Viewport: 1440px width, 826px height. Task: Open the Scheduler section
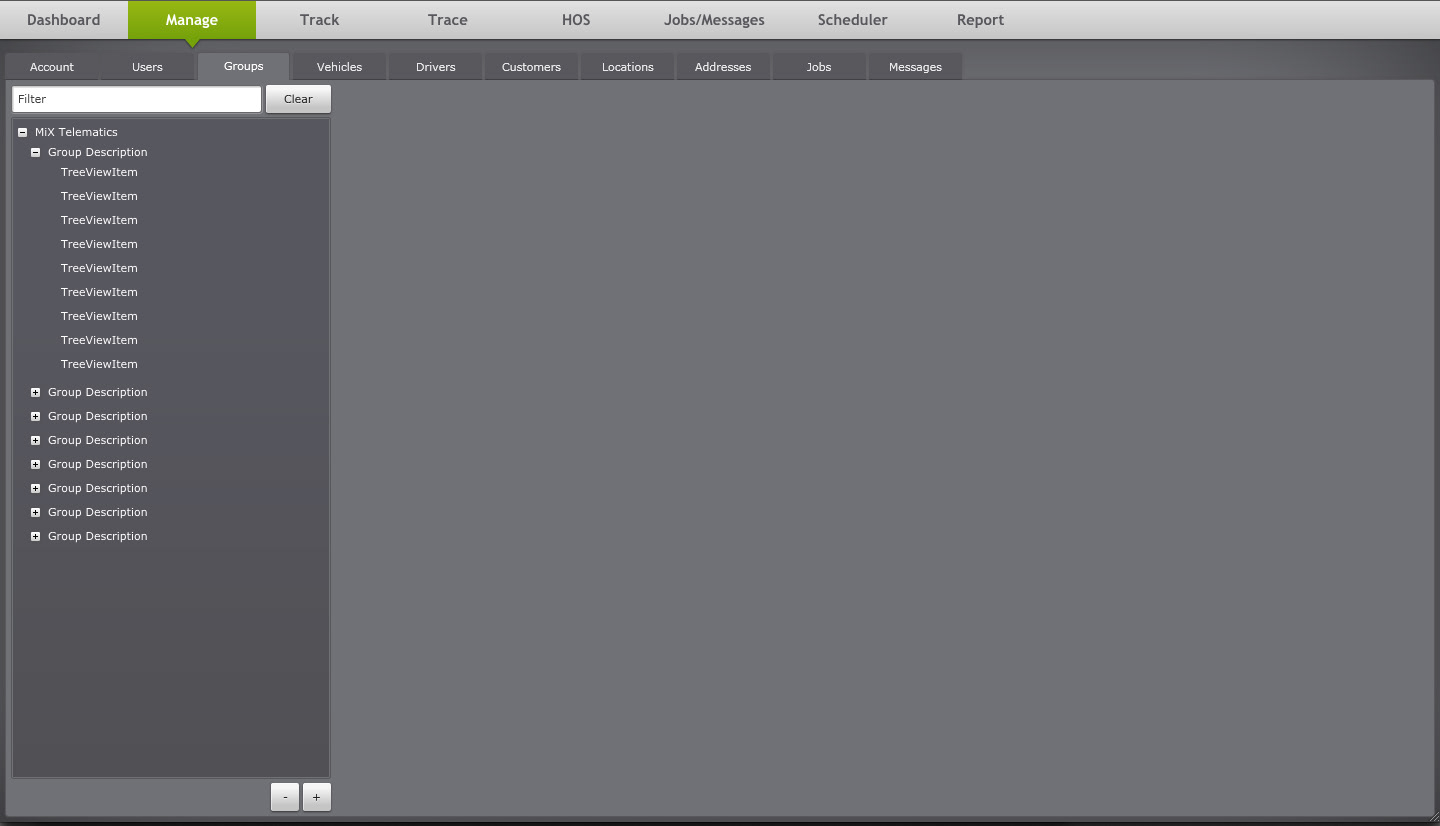tap(852, 20)
